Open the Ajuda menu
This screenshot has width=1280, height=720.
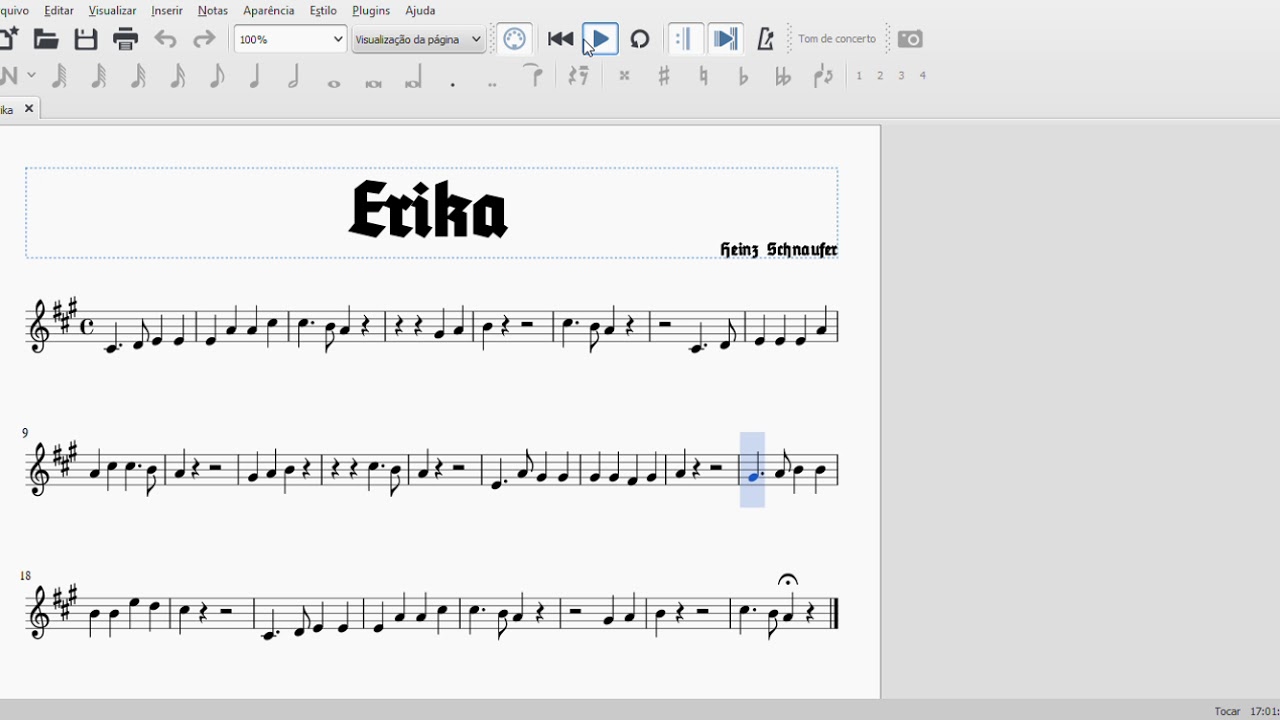(x=420, y=10)
